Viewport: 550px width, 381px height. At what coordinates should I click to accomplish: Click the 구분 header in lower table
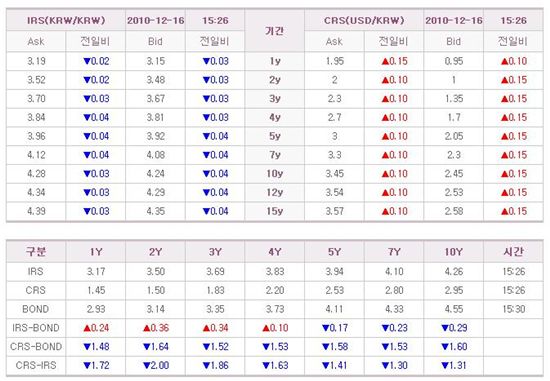pos(35,252)
